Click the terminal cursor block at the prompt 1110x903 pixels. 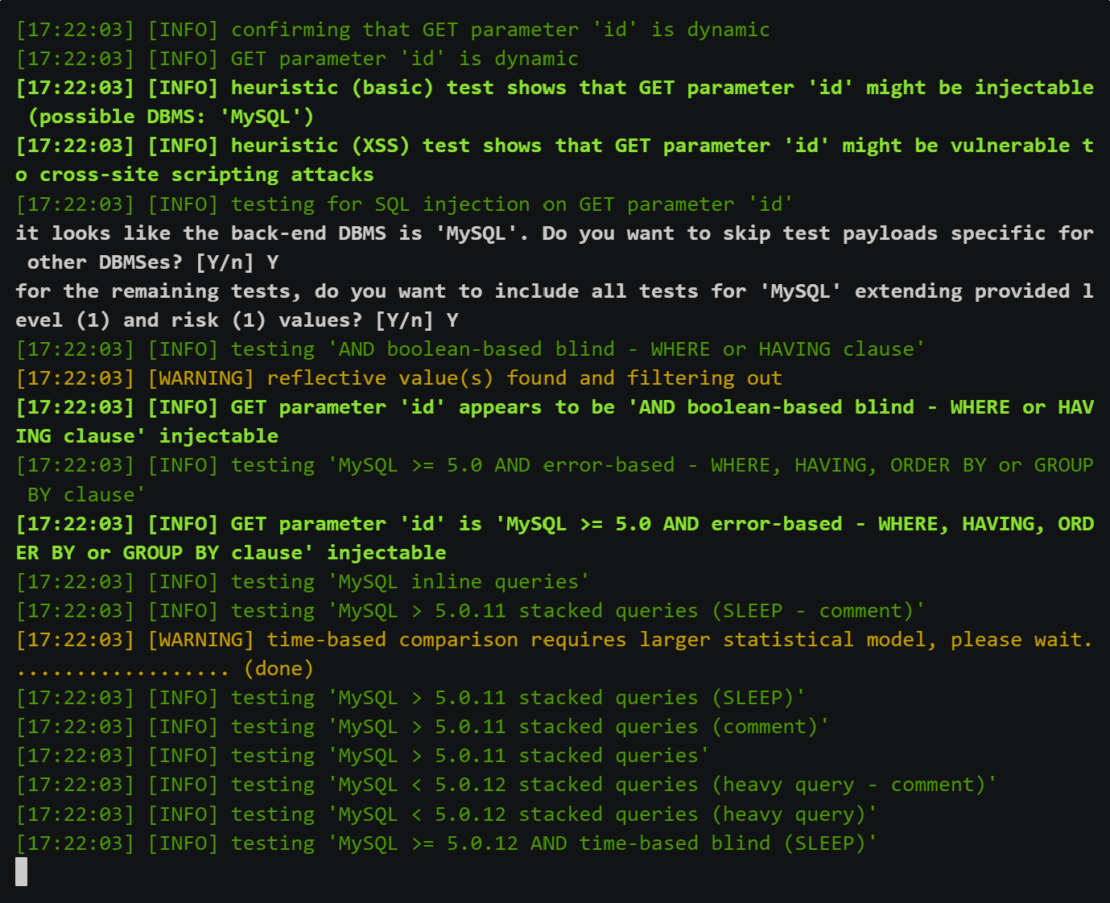point(22,872)
